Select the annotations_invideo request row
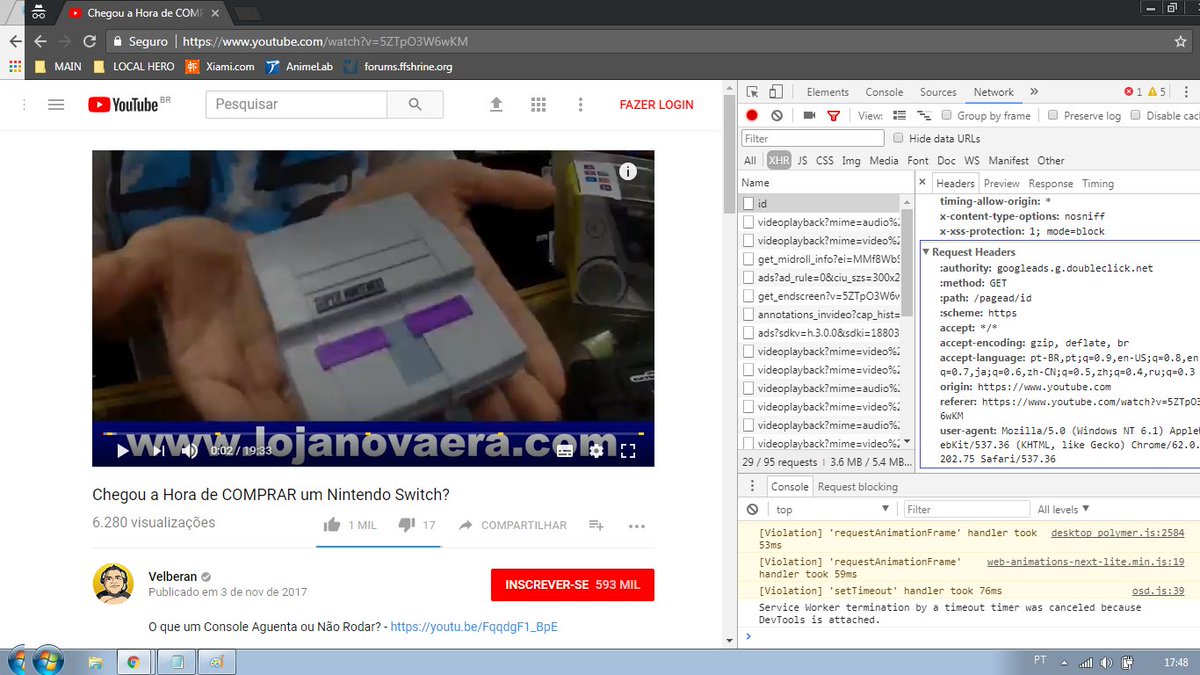 pyautogui.click(x=820, y=314)
